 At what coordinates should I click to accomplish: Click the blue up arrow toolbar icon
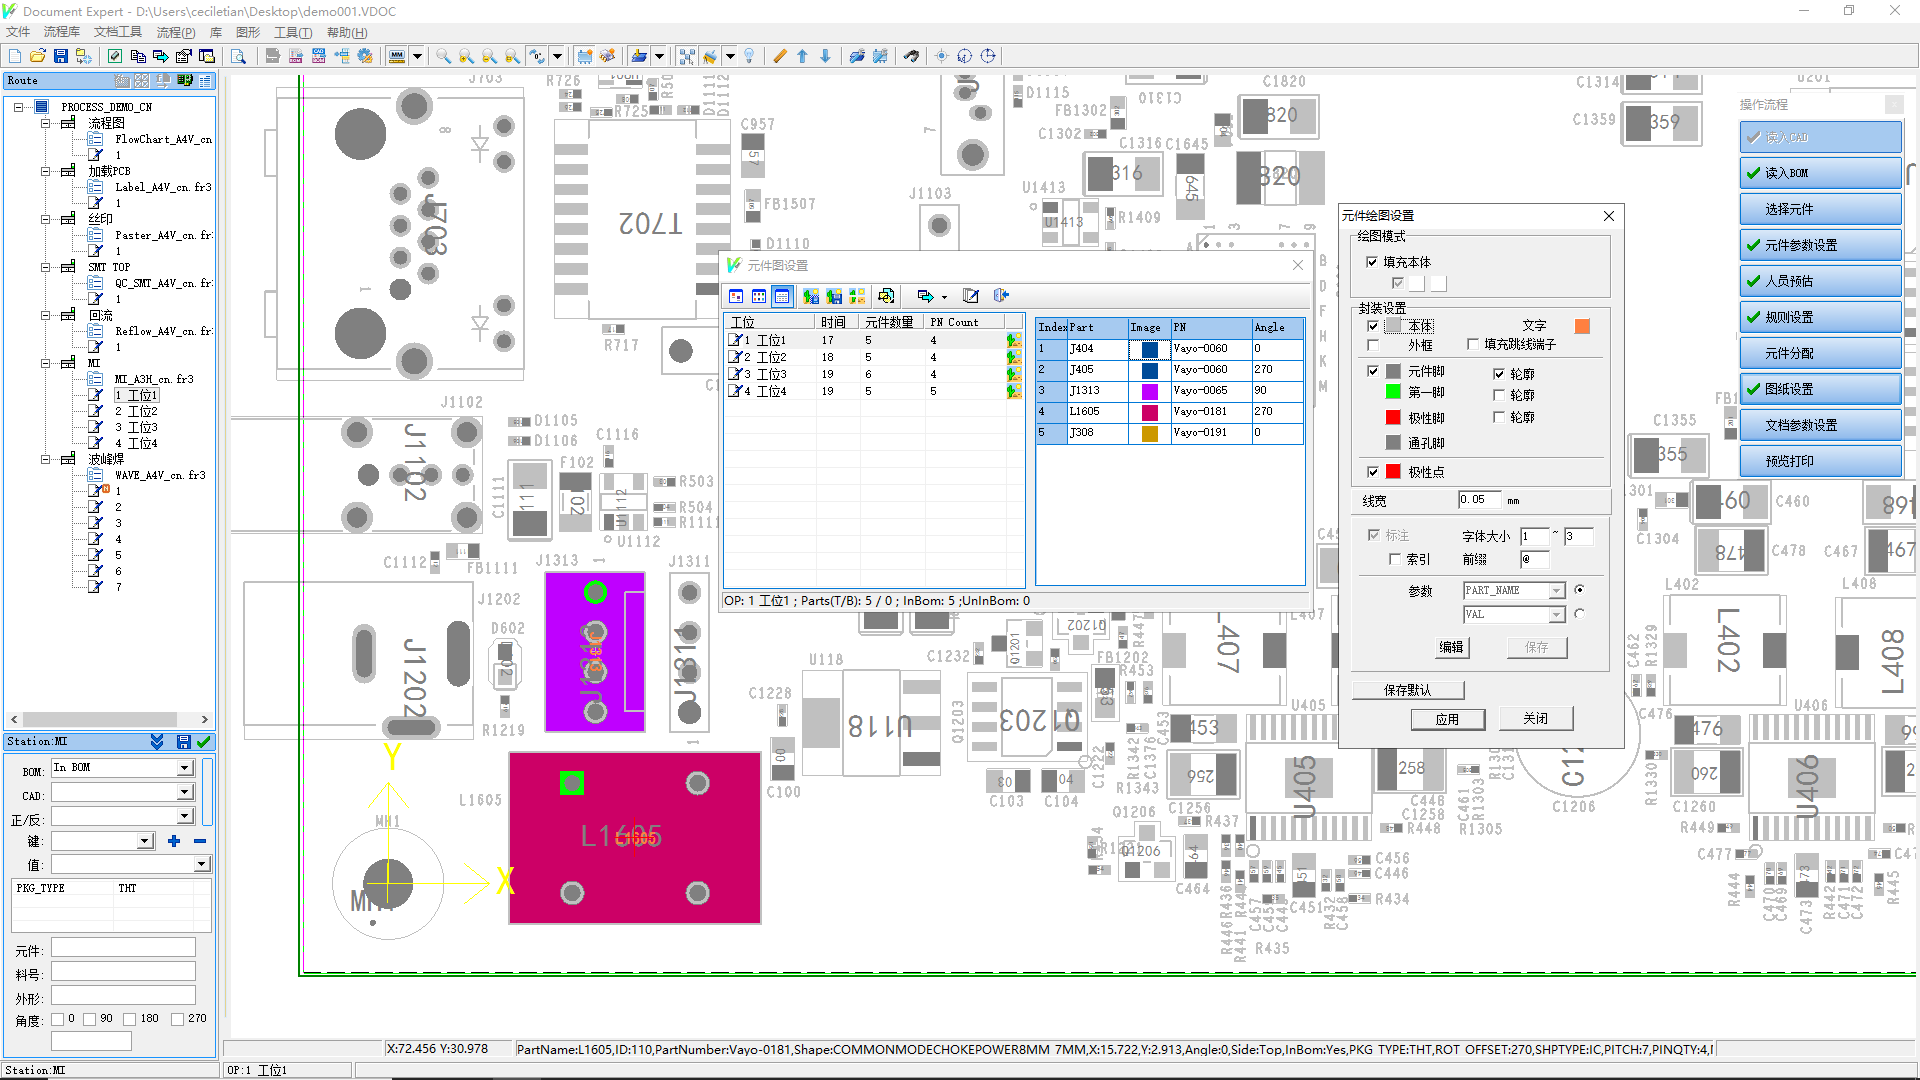[802, 56]
